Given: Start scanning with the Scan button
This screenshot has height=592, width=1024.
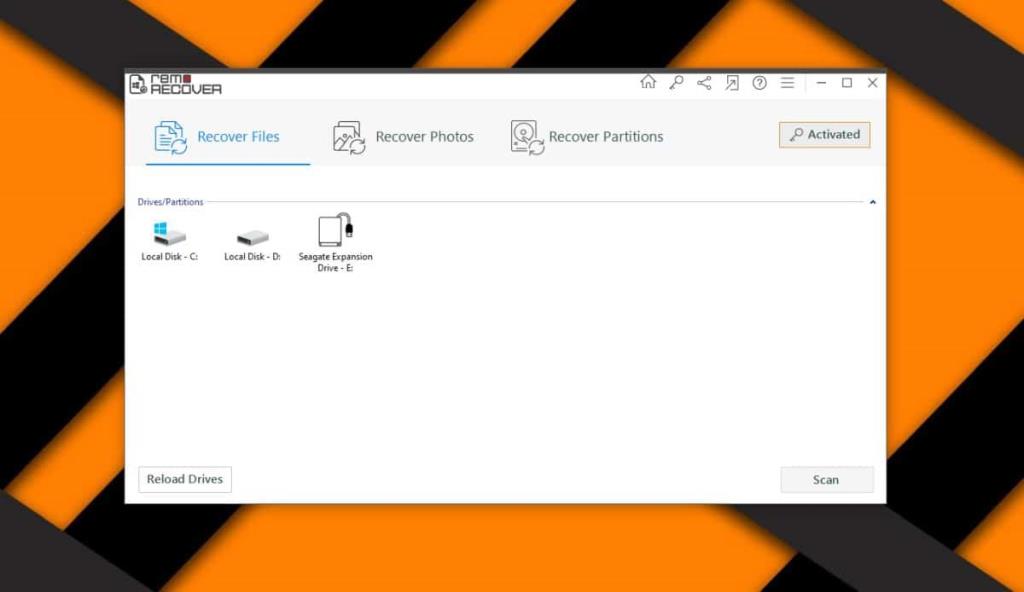Looking at the screenshot, I should pos(826,480).
